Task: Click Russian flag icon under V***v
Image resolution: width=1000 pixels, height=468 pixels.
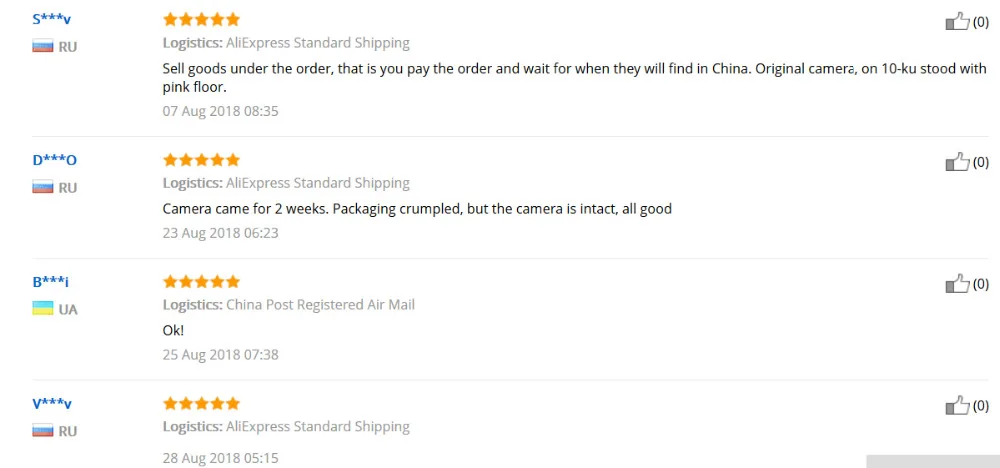Action: coord(43,431)
